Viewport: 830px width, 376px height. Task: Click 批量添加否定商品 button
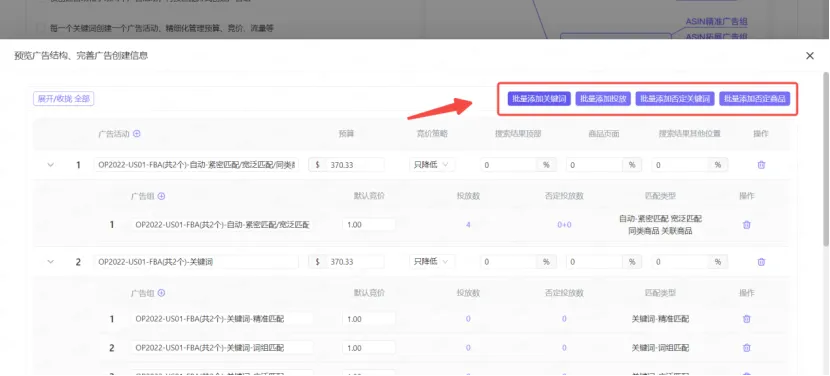754,99
